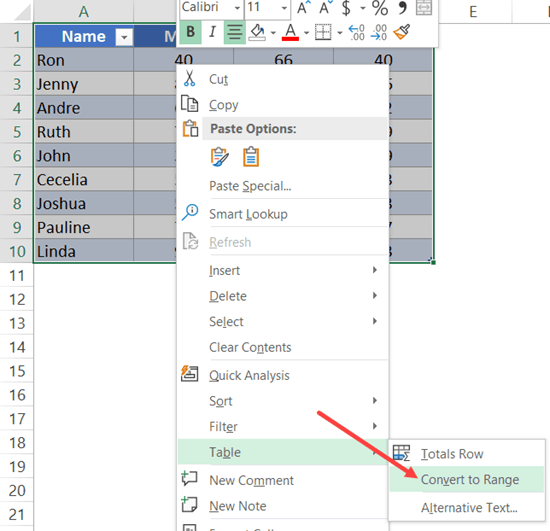Expand the Sort submenu
The image size is (550, 531).
pyautogui.click(x=283, y=401)
